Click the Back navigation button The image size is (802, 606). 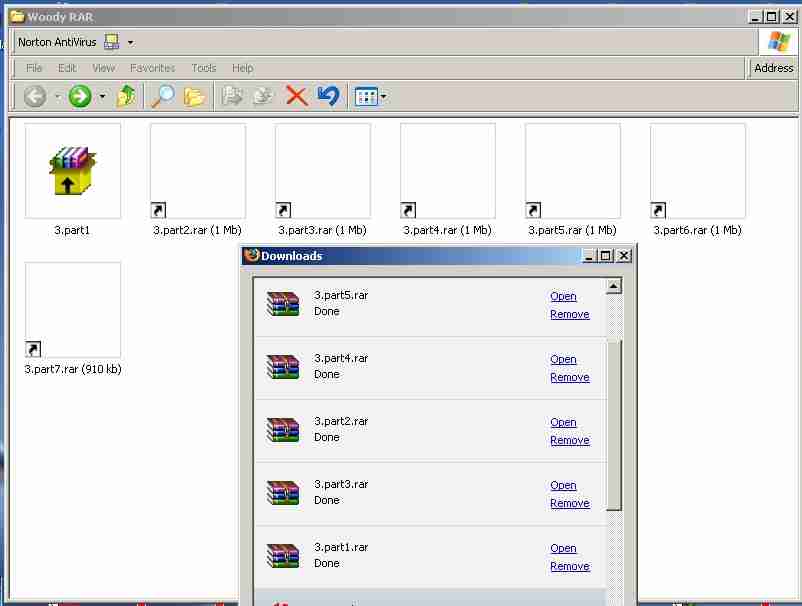(35, 96)
